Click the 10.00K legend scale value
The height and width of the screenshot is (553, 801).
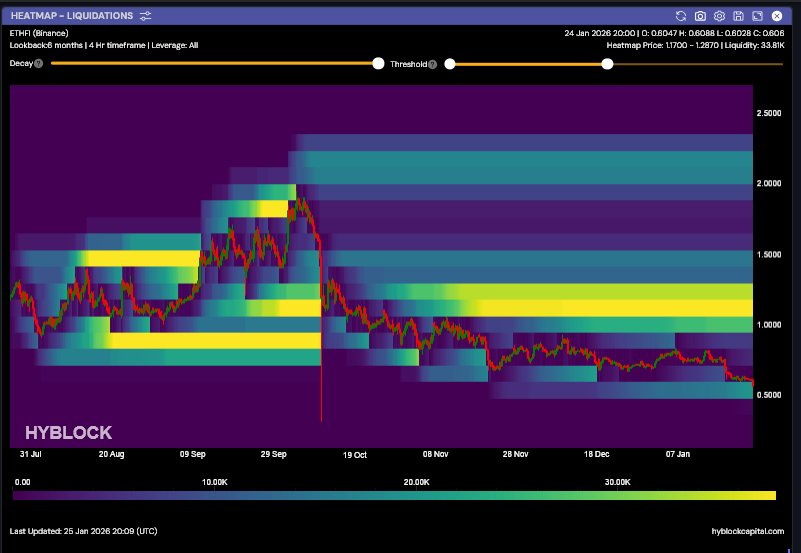(215, 482)
